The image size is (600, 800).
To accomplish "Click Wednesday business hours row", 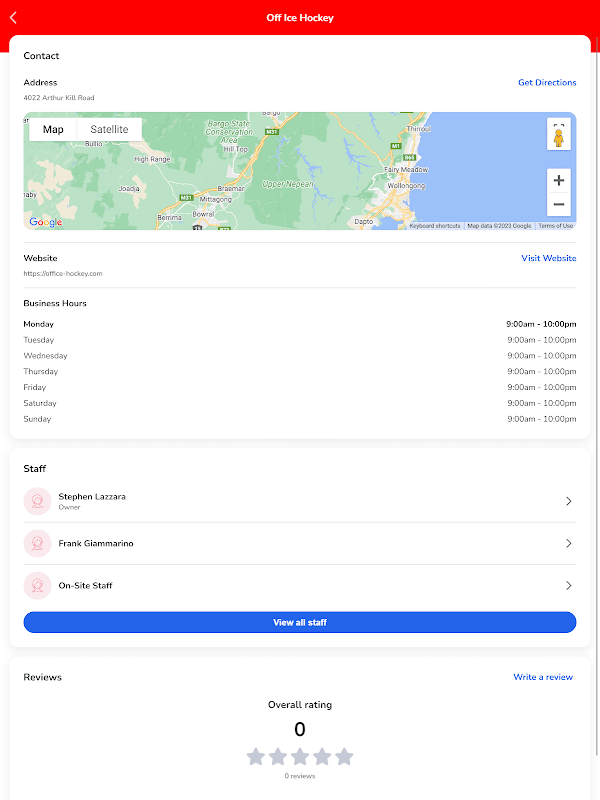I will [300, 356].
